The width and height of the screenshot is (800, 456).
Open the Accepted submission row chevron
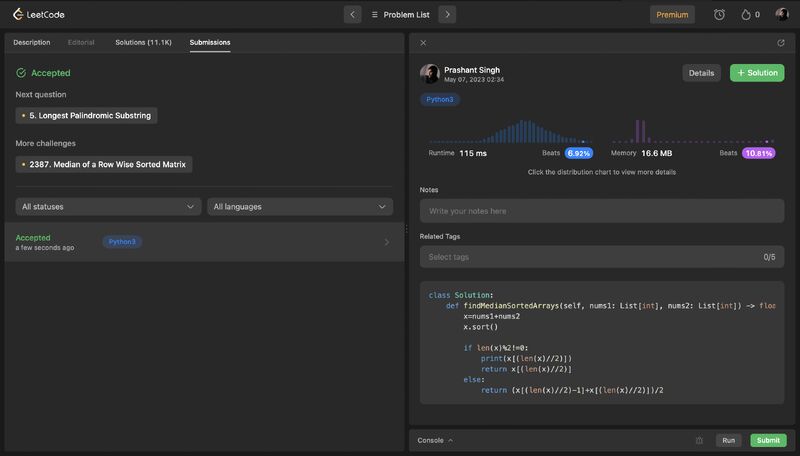(x=386, y=242)
